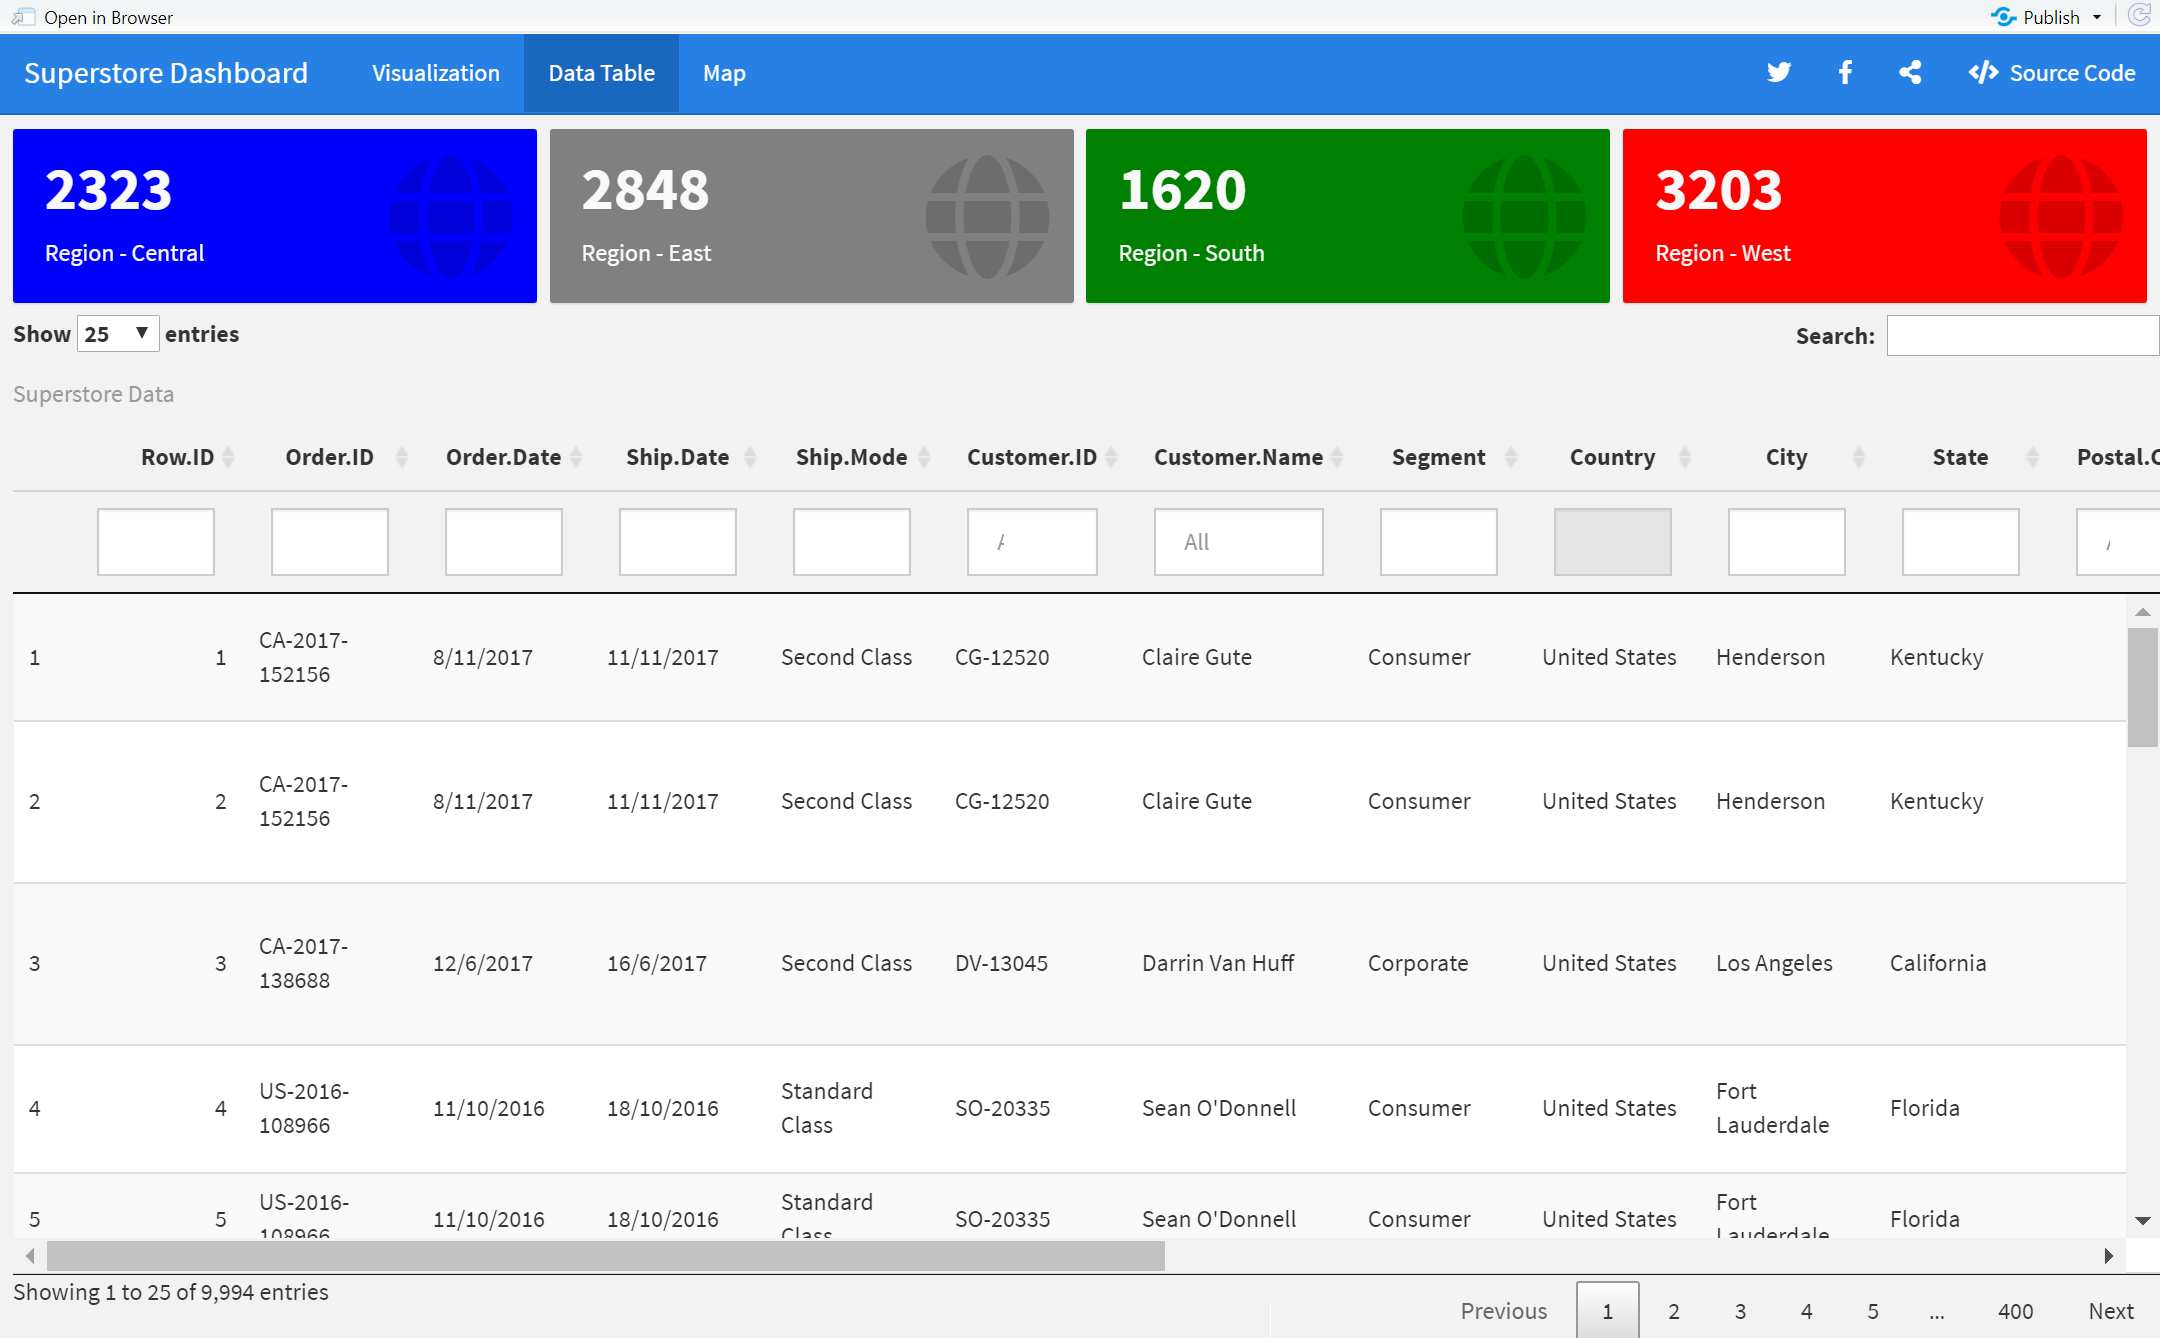Open the Customer.Name All filter box

[x=1238, y=542]
